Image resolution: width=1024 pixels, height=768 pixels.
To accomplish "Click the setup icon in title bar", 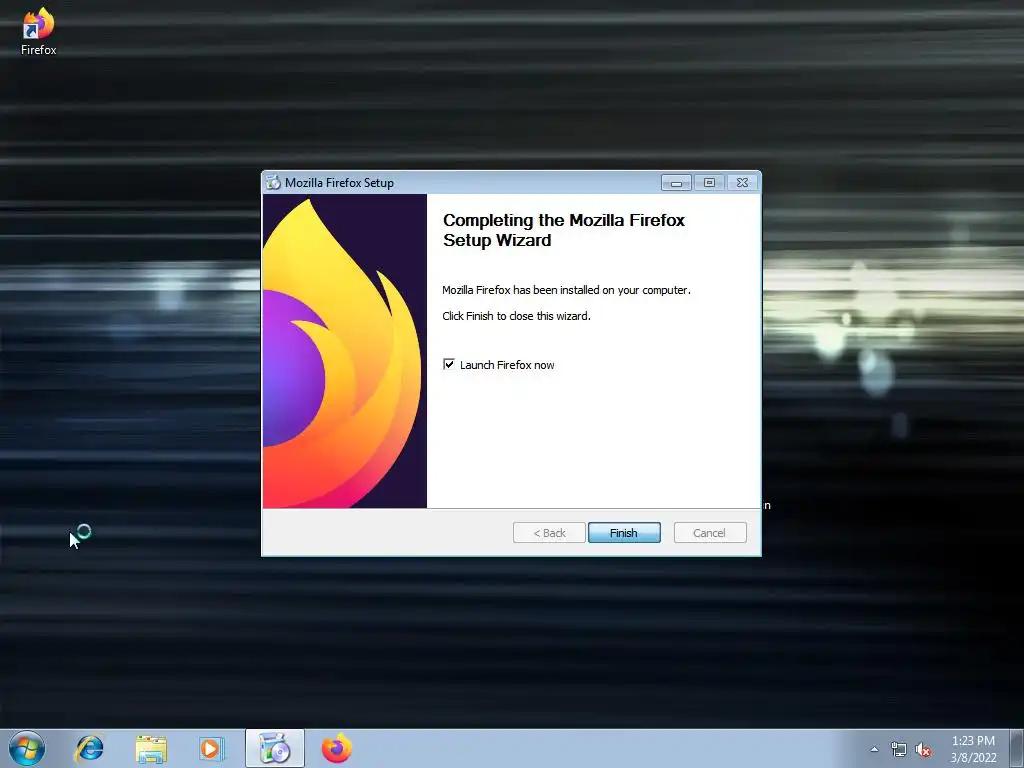I will pyautogui.click(x=273, y=183).
